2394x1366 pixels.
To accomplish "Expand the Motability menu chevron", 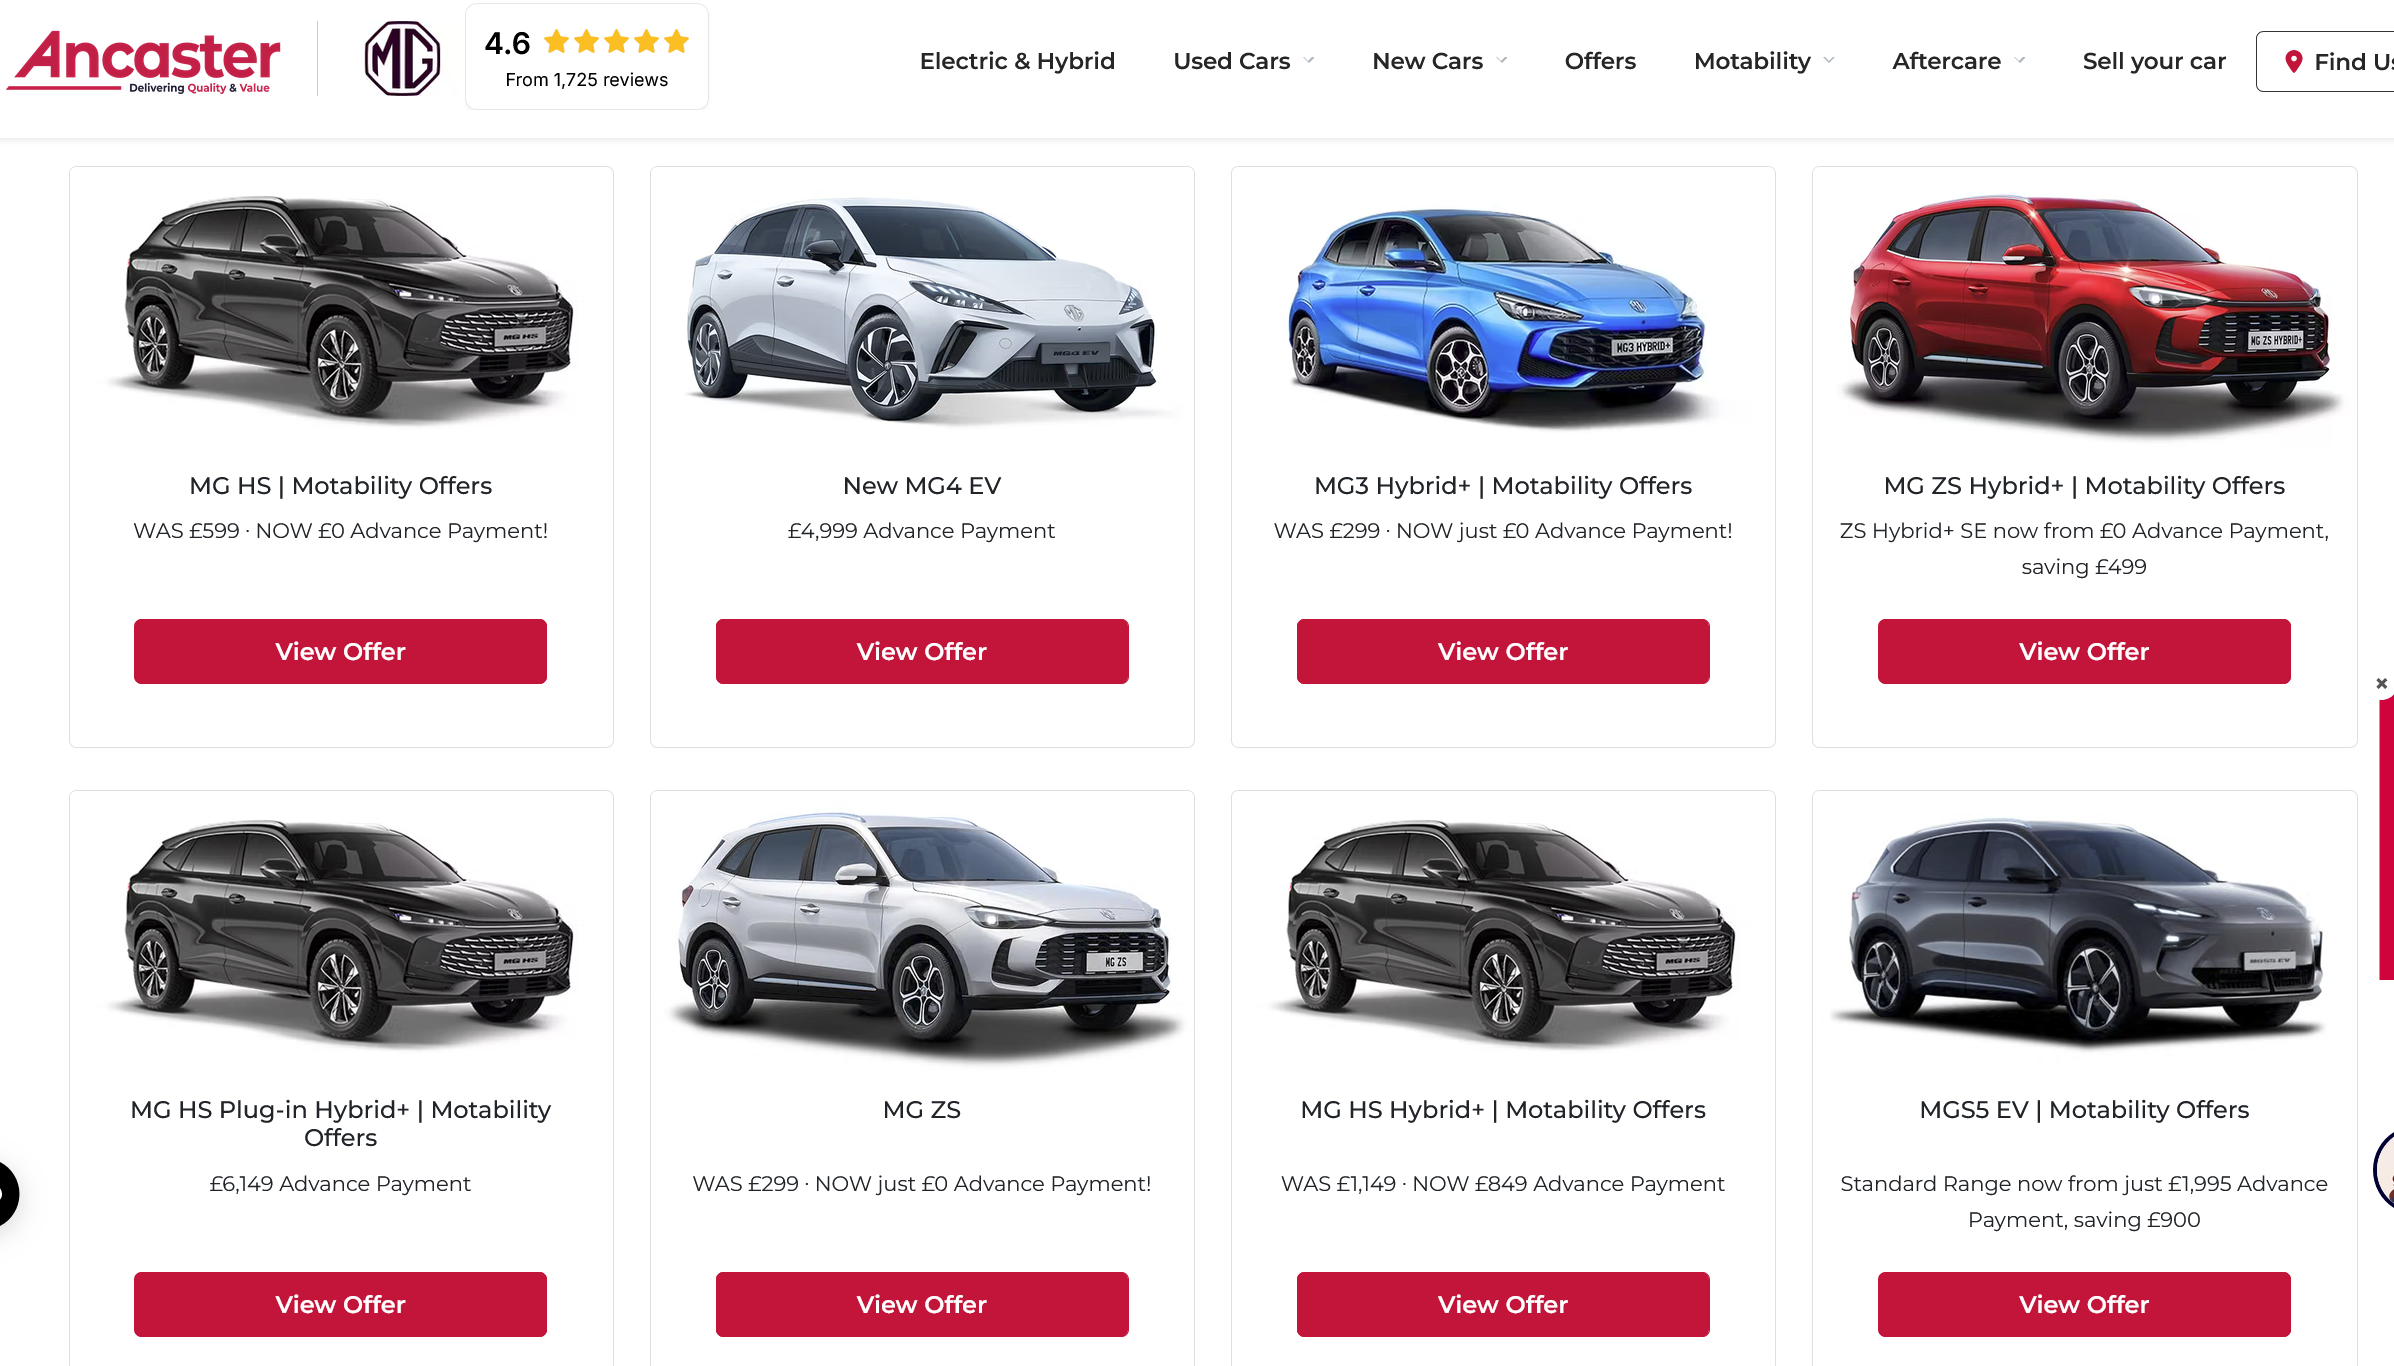I will pyautogui.click(x=1829, y=61).
